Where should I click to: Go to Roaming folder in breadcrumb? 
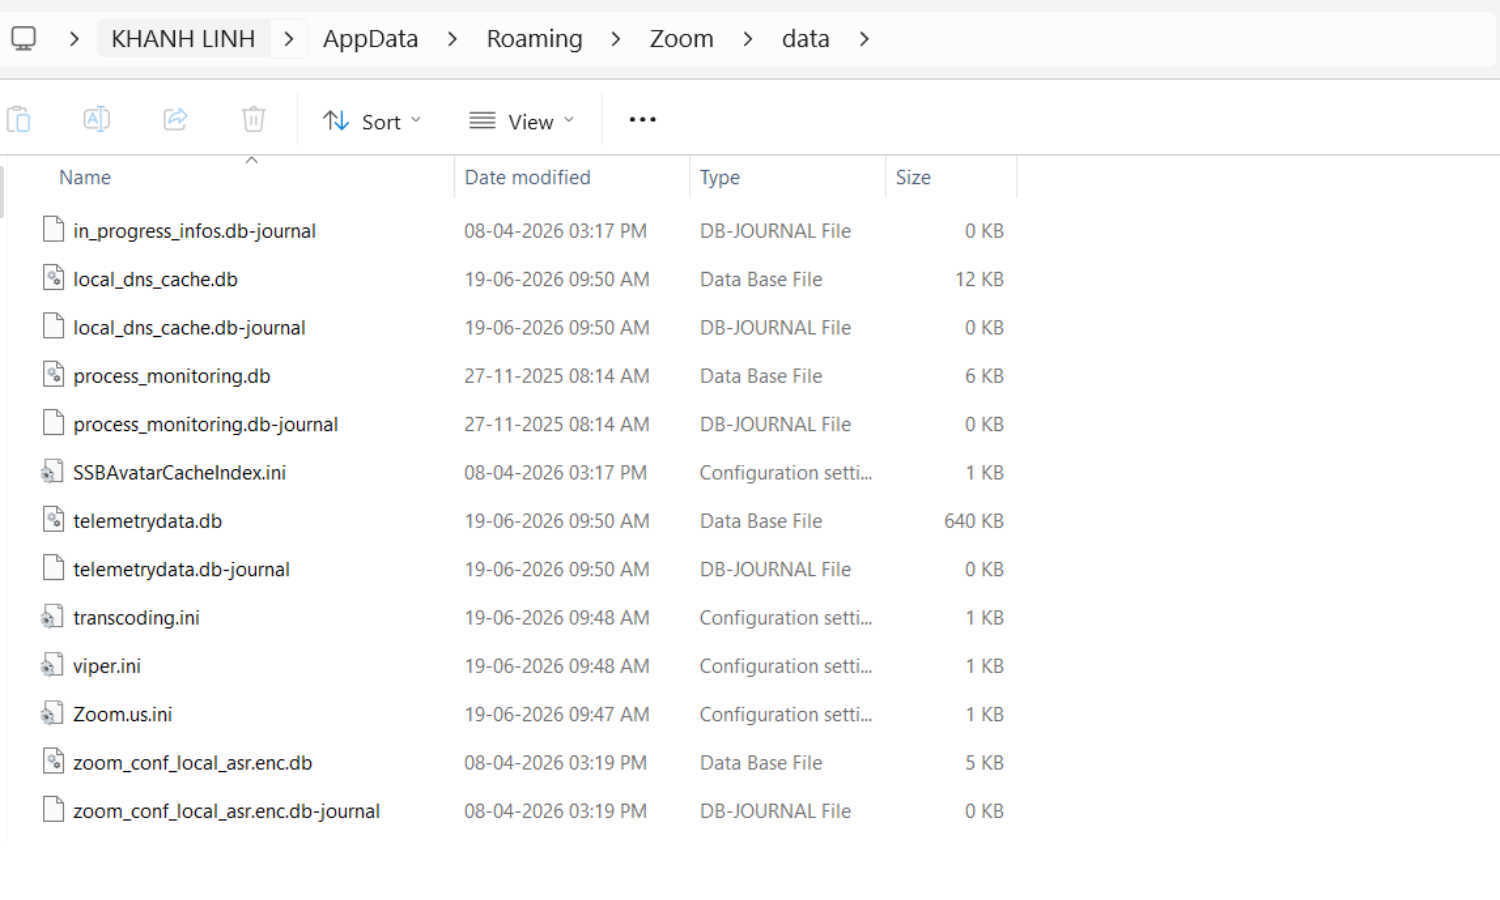534,39
